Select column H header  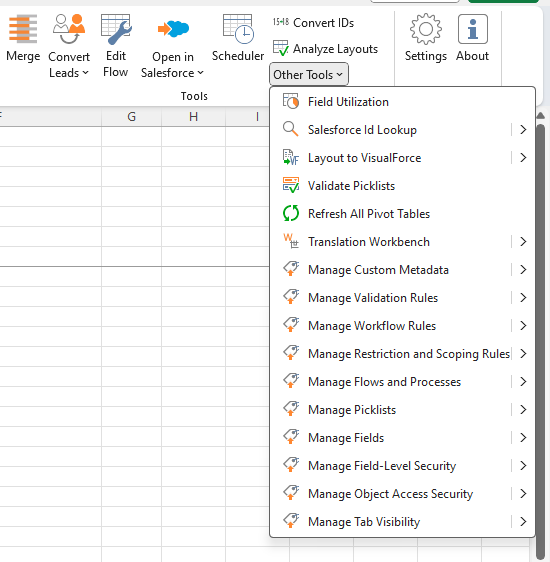193,116
